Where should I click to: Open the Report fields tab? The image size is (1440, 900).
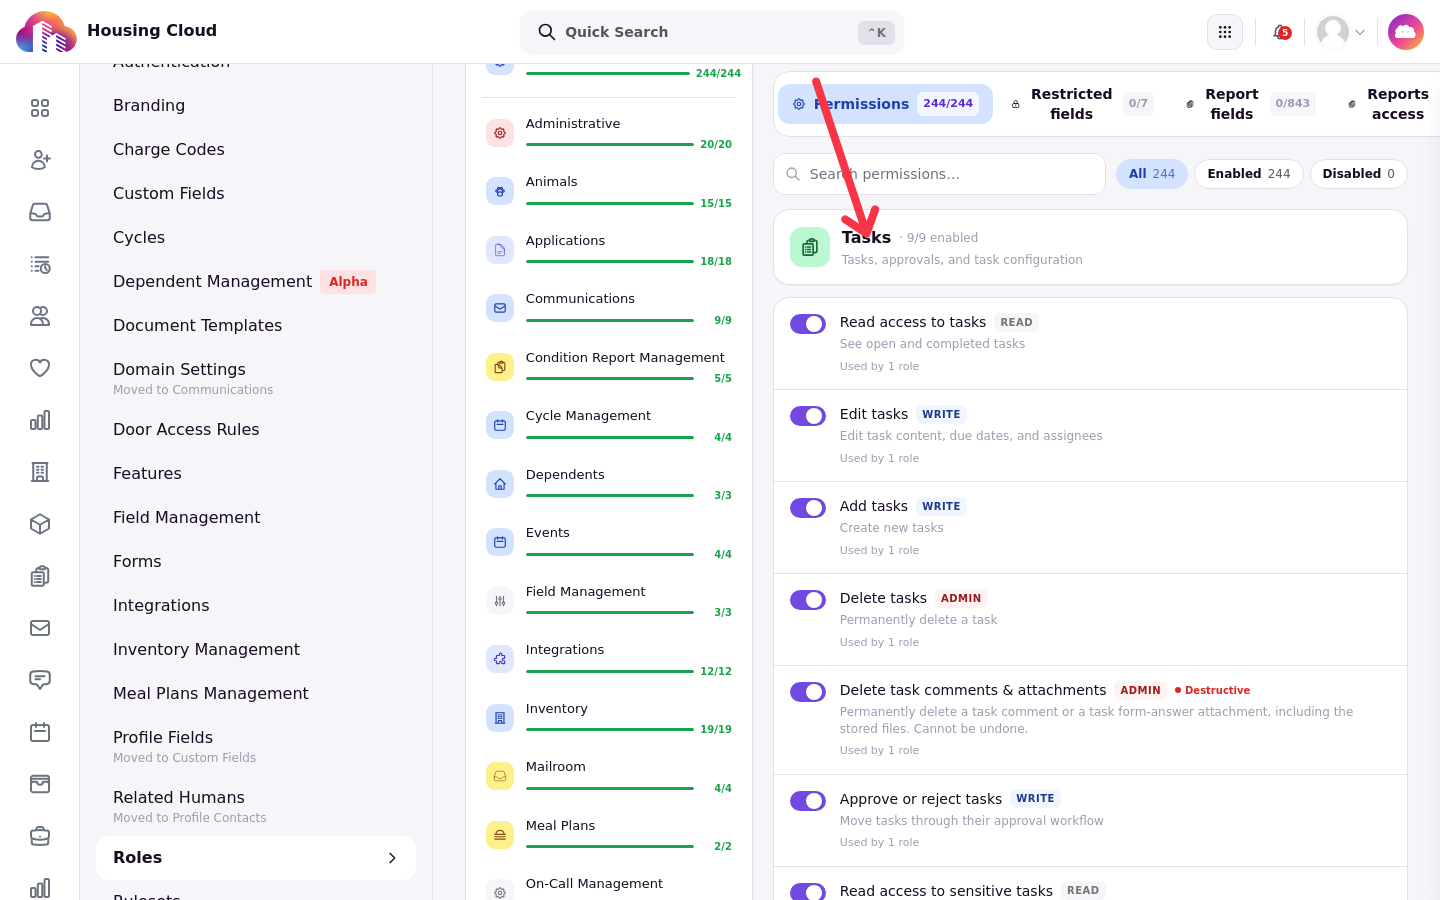click(1250, 104)
